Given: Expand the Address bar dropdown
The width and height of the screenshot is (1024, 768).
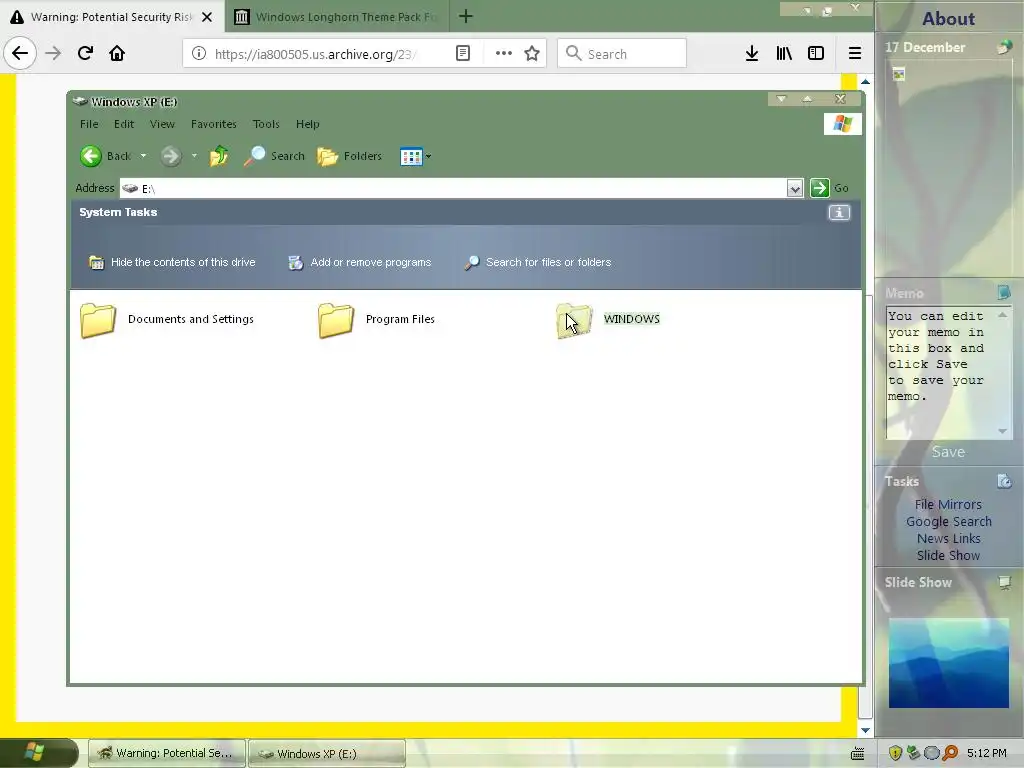Looking at the screenshot, I should click(794, 189).
